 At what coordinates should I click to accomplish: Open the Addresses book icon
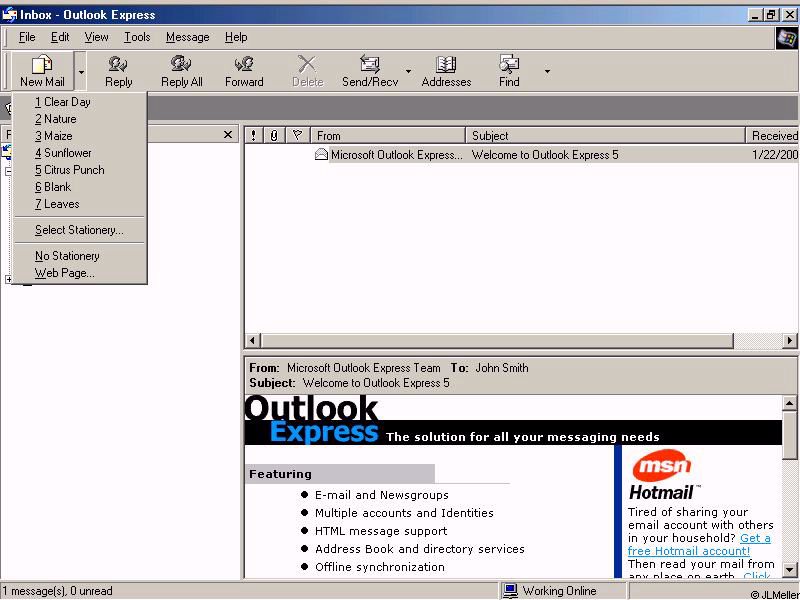coord(446,66)
